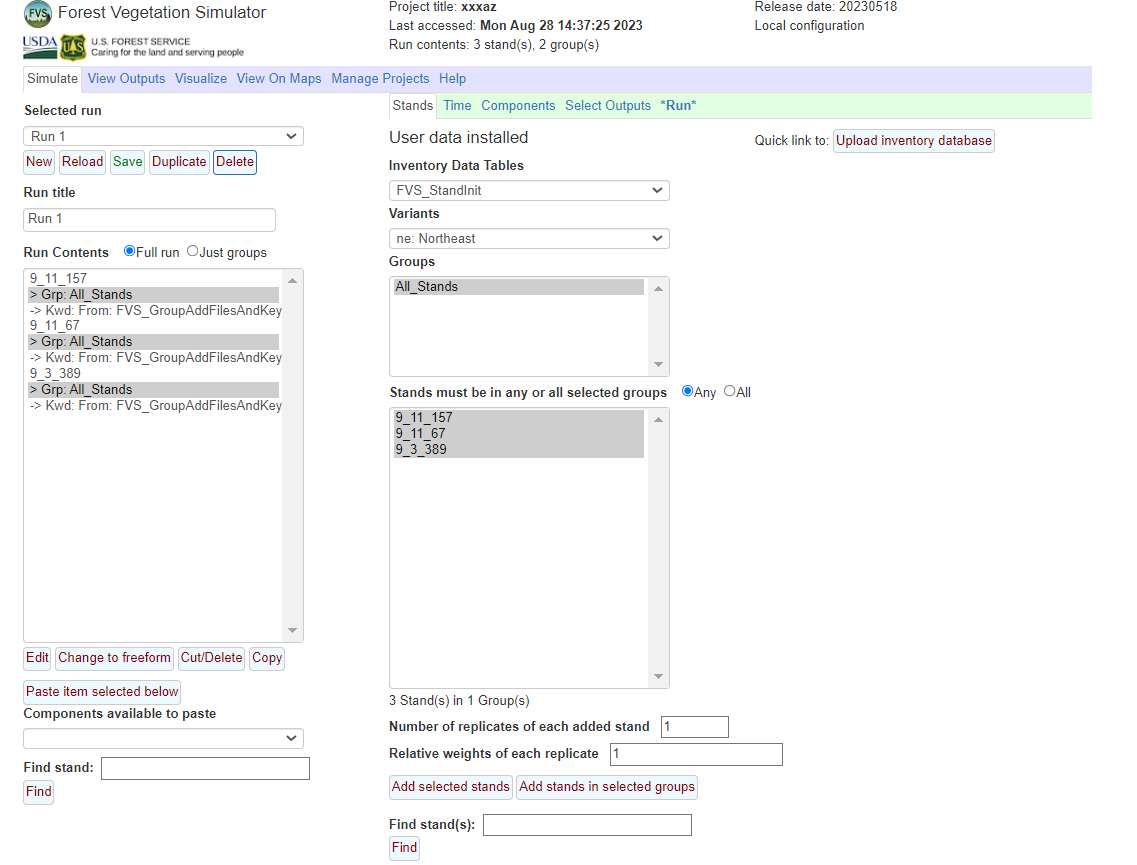Expand the Inventory Data Tables dropdown
The image size is (1137, 865).
[529, 191]
